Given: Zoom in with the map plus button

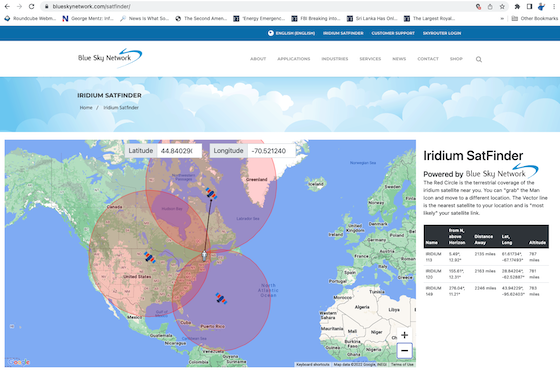Looking at the screenshot, I should (x=404, y=335).
